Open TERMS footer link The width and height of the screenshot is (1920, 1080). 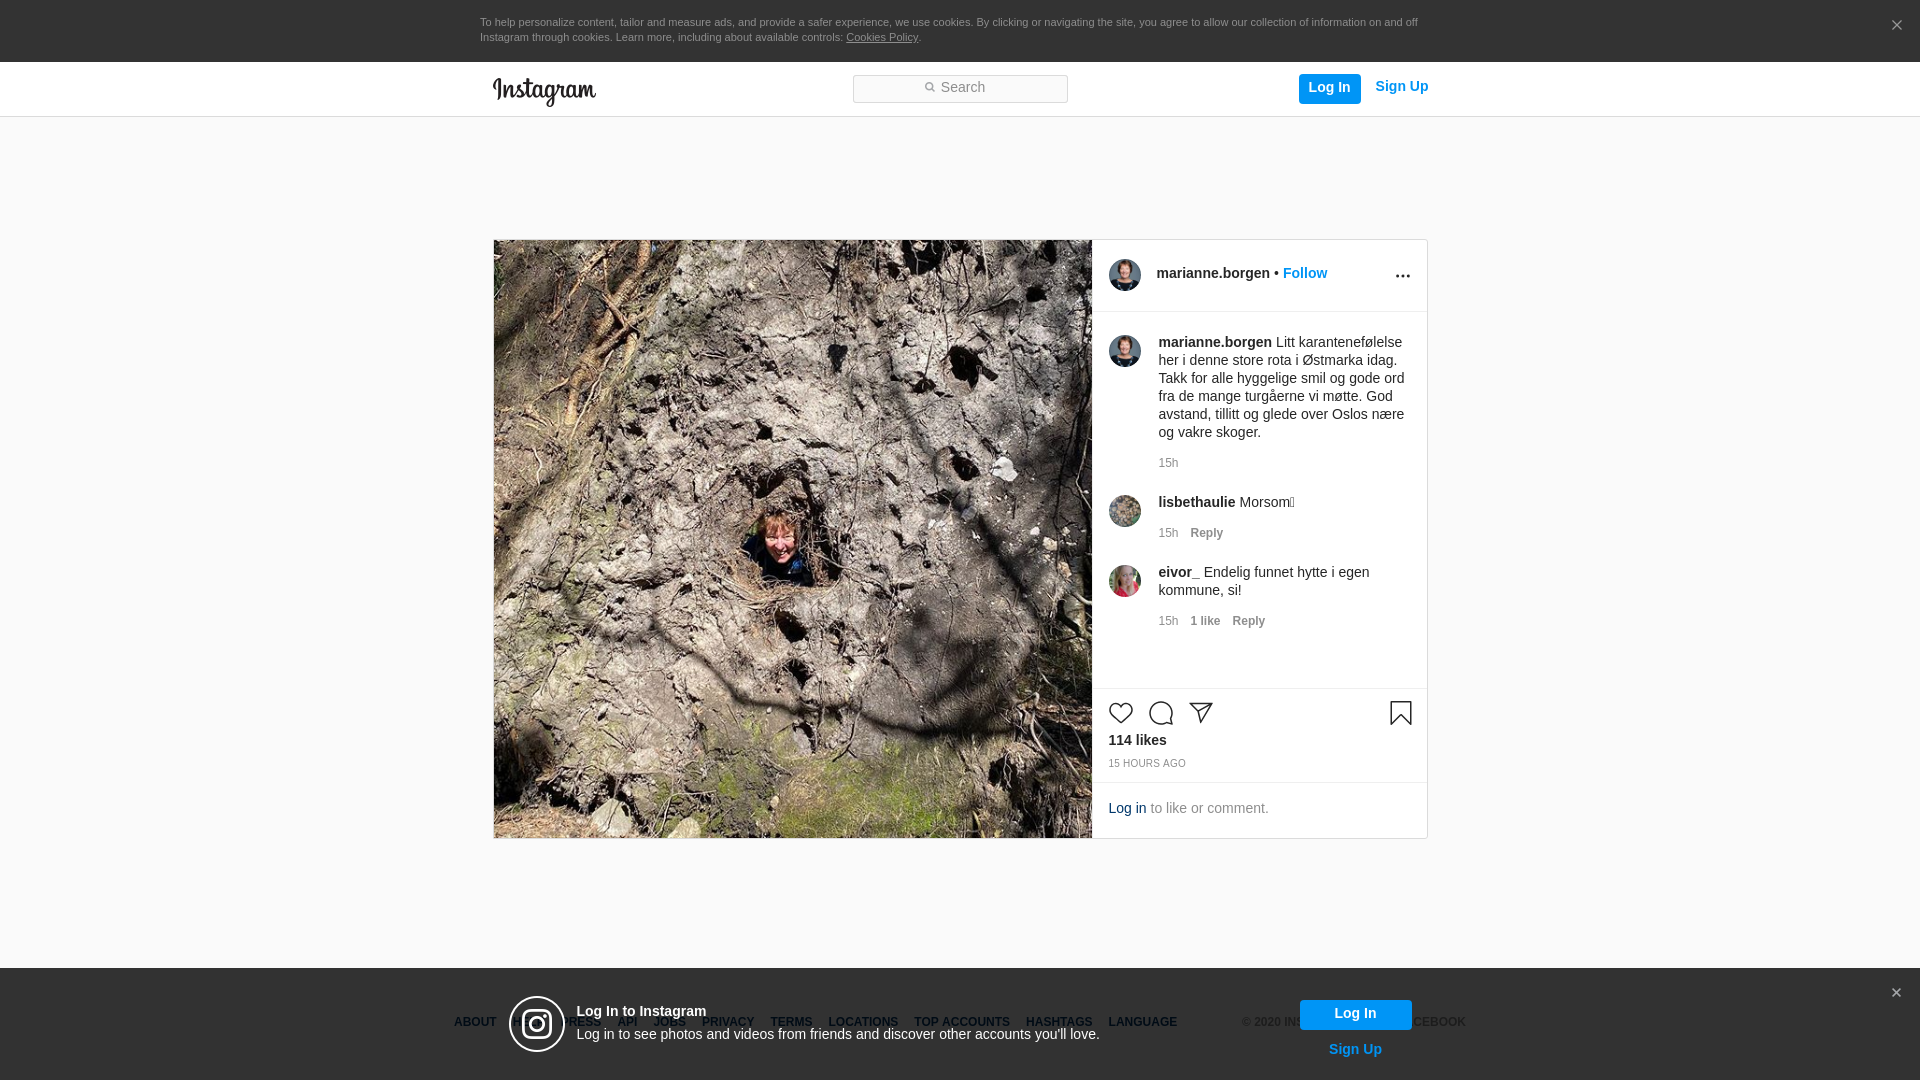791,1022
